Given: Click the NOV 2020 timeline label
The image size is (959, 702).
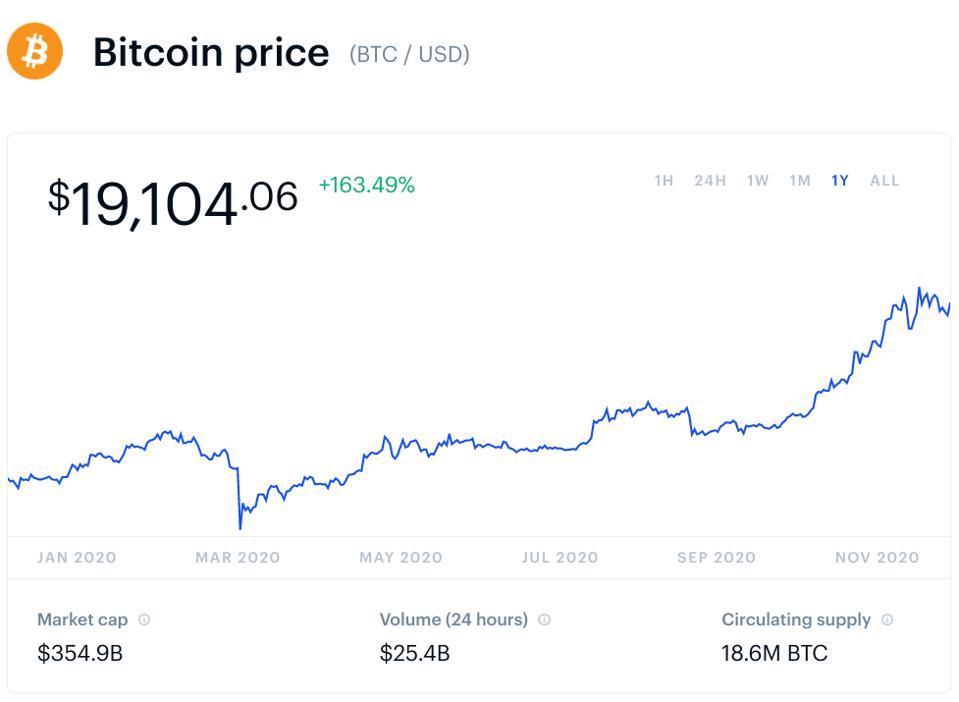Looking at the screenshot, I should coord(877,558).
